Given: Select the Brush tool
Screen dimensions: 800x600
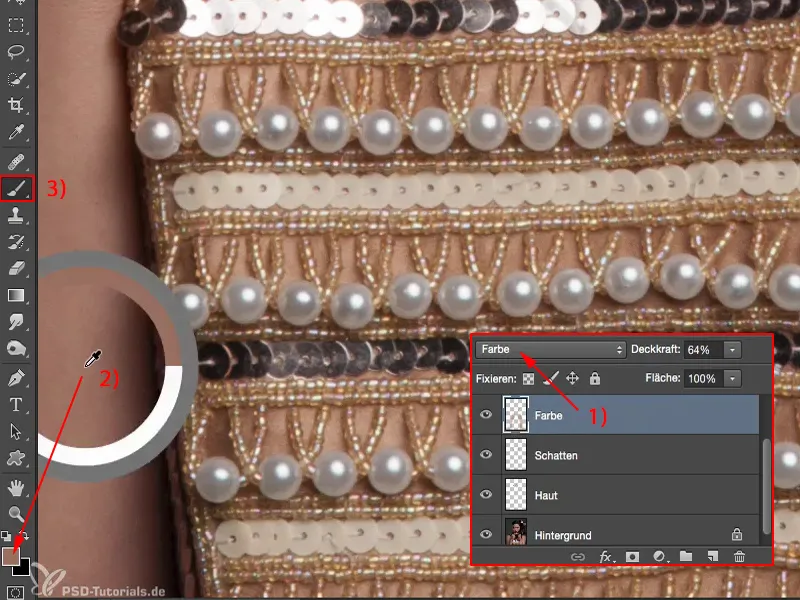Looking at the screenshot, I should pyautogui.click(x=17, y=189).
